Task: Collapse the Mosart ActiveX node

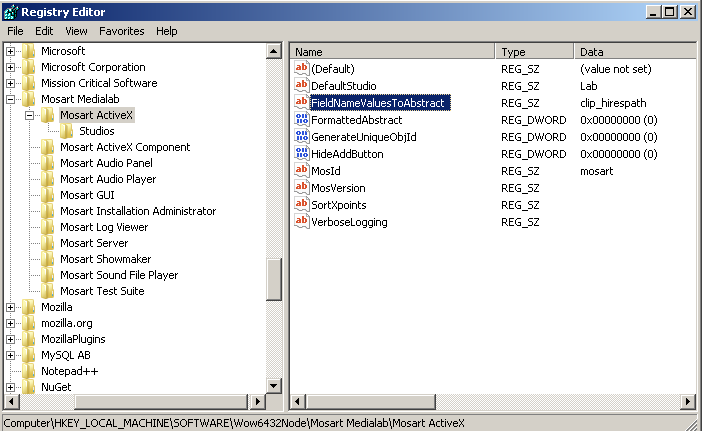Action: coord(30,115)
